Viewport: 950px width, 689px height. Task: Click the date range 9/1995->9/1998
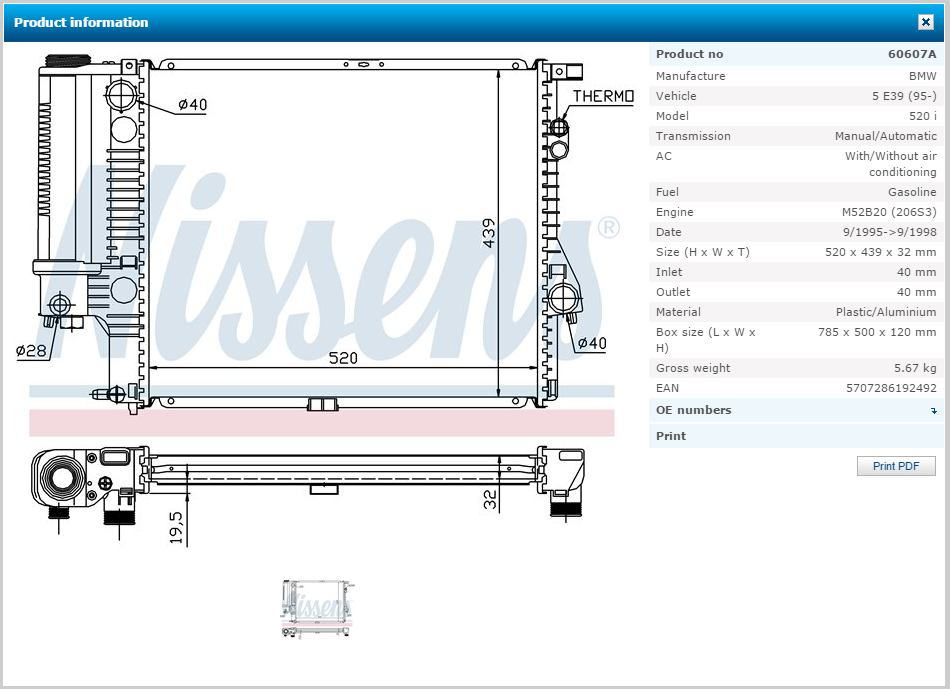(x=889, y=232)
